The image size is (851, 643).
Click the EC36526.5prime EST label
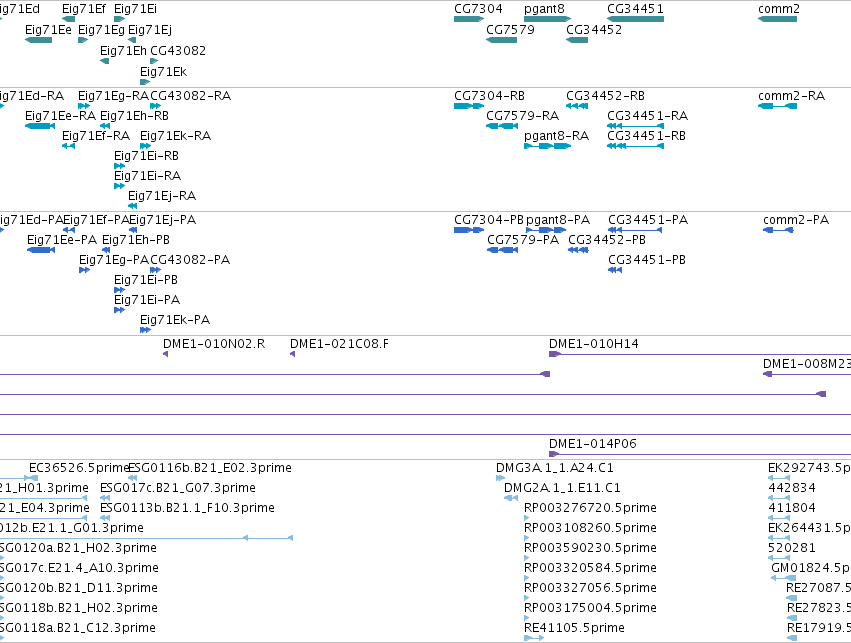tap(79, 468)
